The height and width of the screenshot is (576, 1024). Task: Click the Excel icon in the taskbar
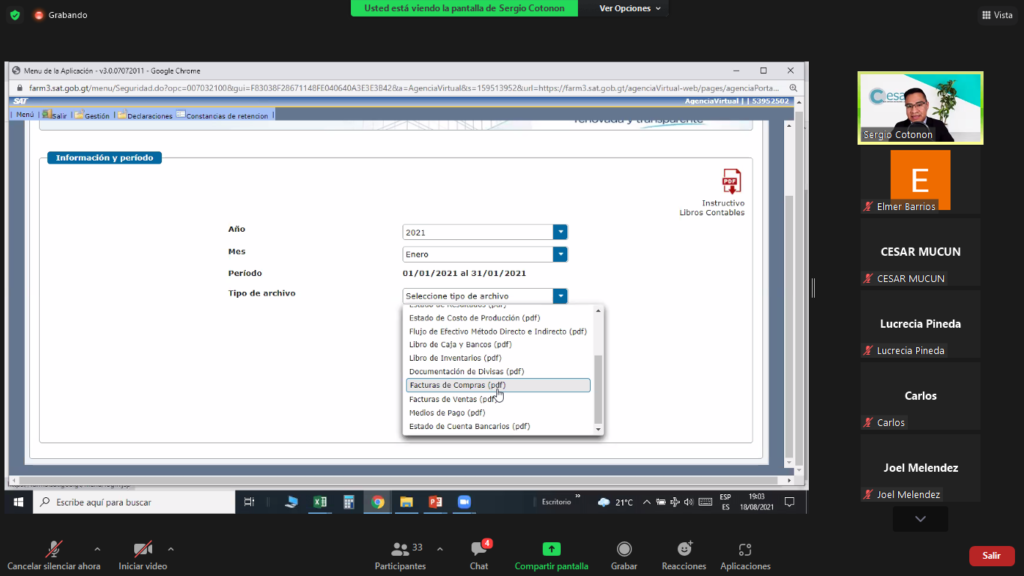point(320,502)
